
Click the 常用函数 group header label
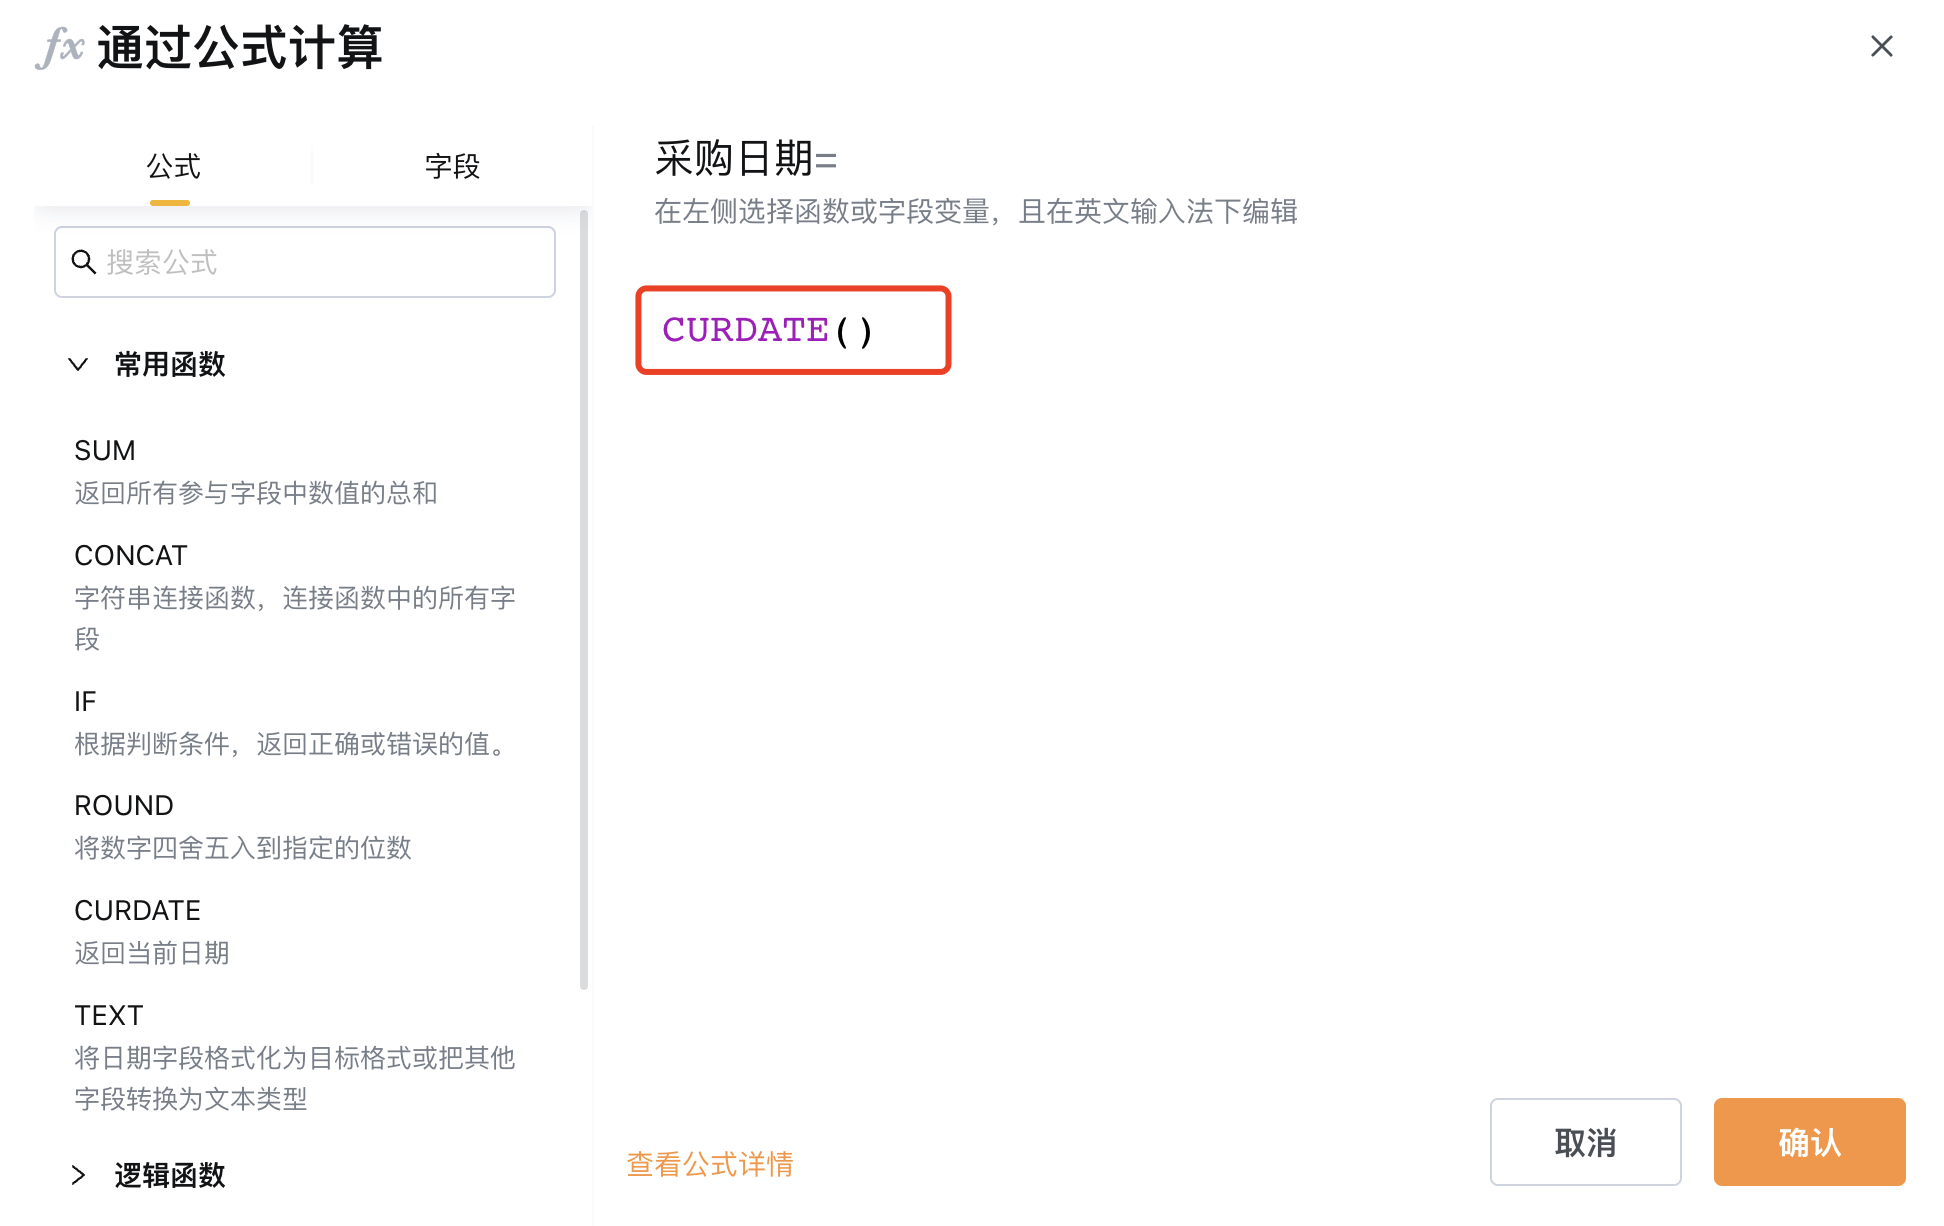click(x=170, y=364)
